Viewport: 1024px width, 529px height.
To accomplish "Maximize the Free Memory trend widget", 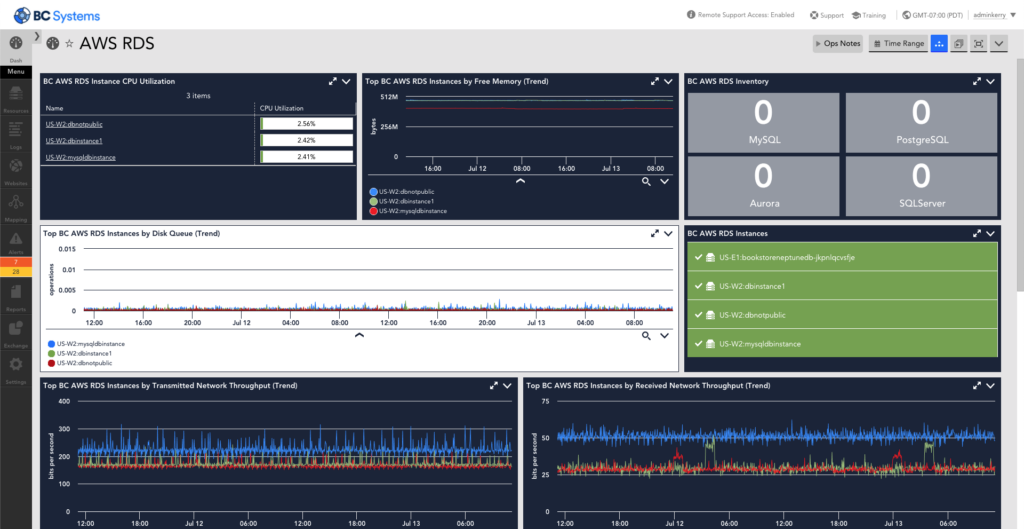I will tap(655, 82).
